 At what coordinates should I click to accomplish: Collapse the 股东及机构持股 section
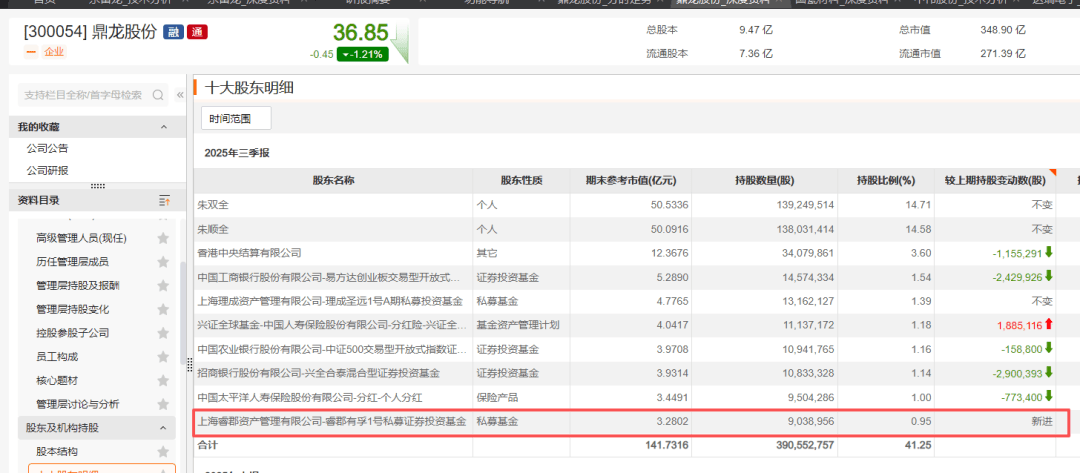click(164, 428)
